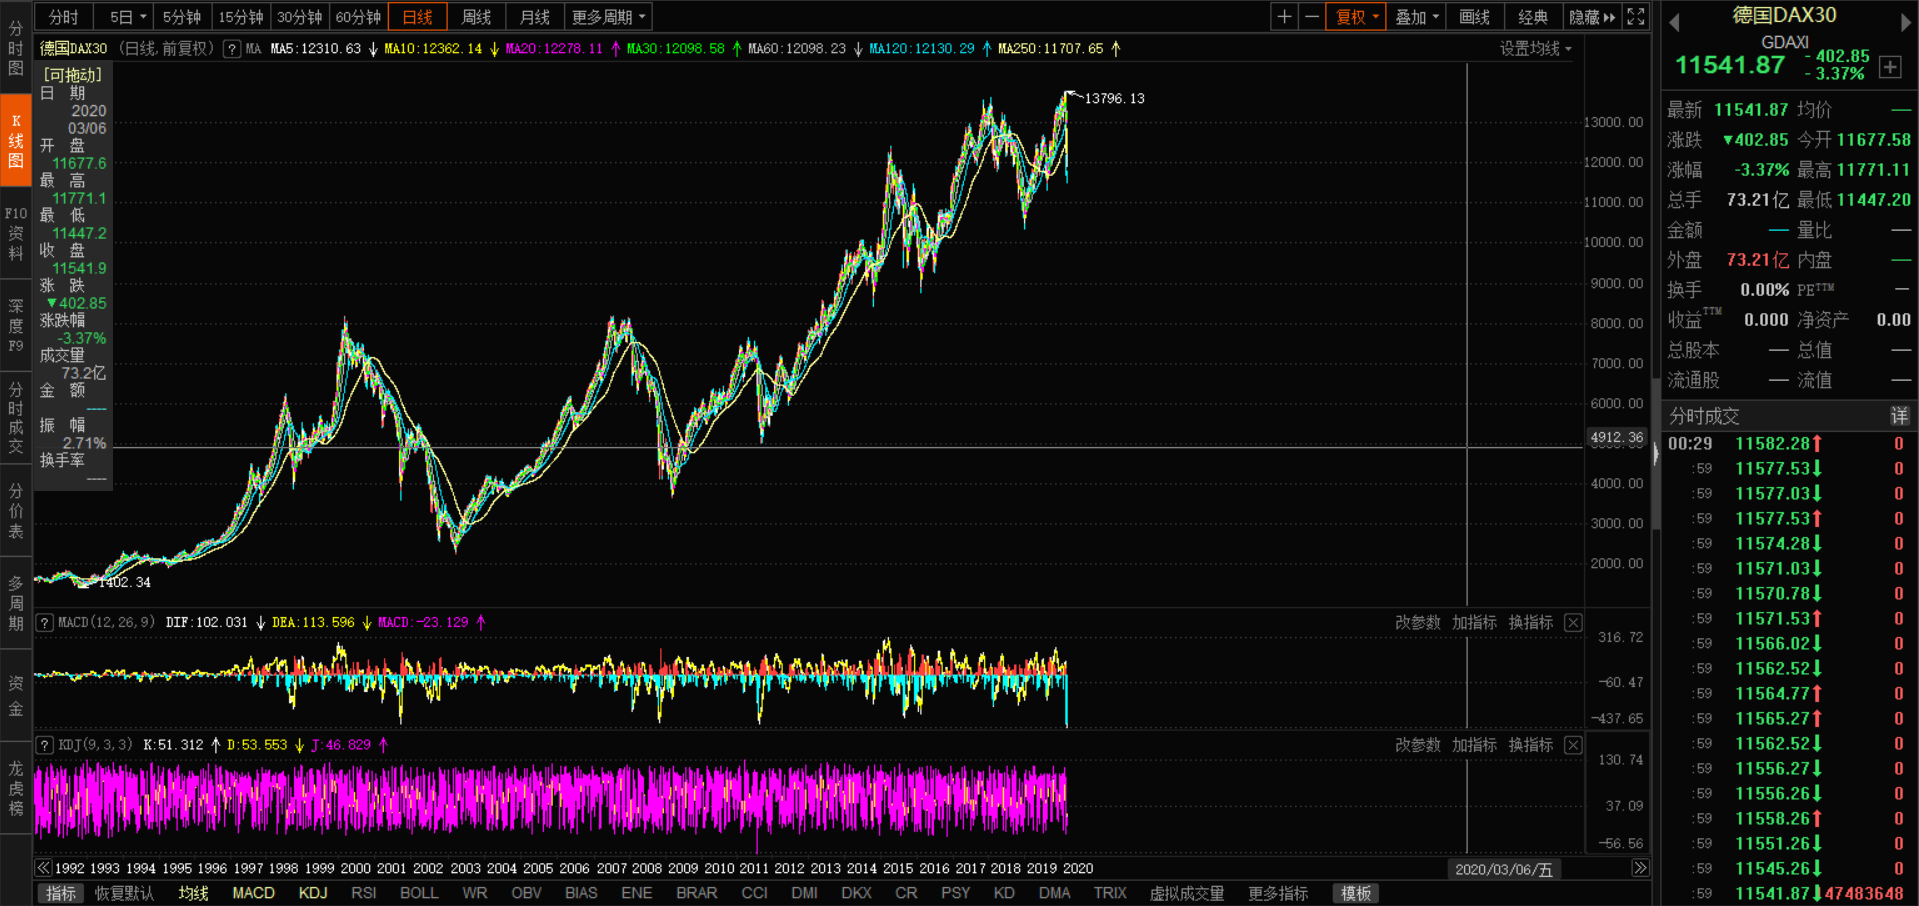Open 叠加 overlay dropdown
The width and height of the screenshot is (1919, 906).
[1416, 17]
